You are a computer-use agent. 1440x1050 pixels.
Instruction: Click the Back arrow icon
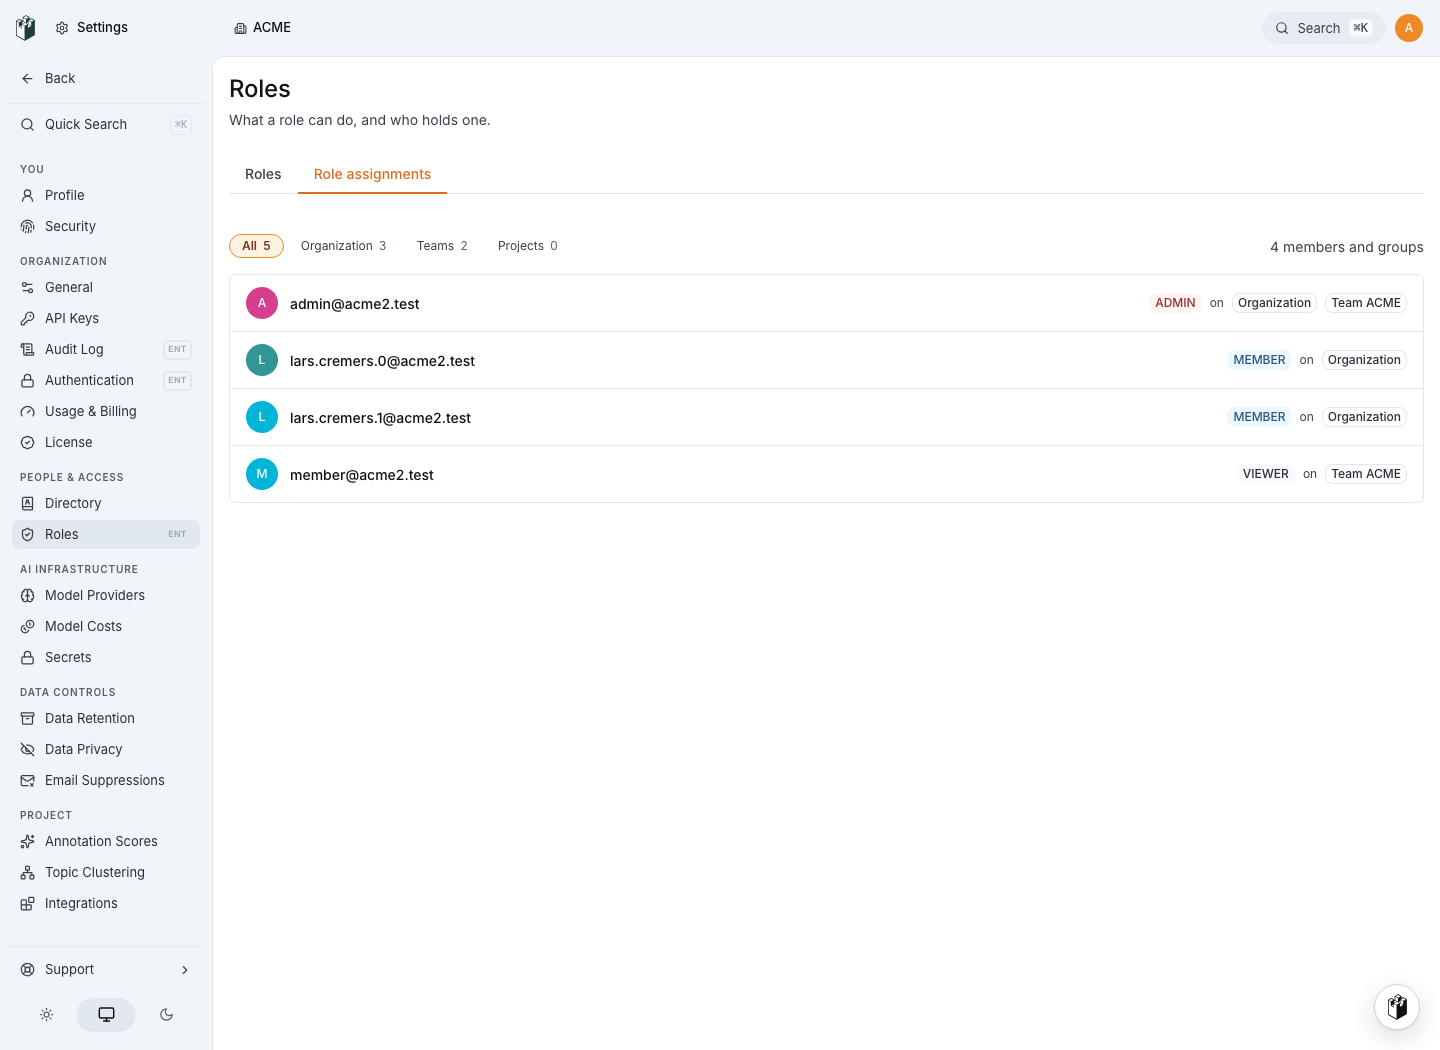coord(28,78)
